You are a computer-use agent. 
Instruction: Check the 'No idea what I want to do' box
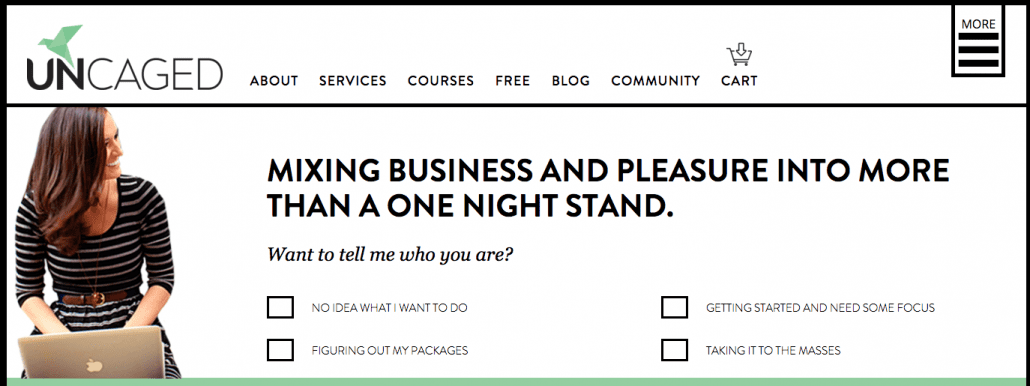coord(280,307)
